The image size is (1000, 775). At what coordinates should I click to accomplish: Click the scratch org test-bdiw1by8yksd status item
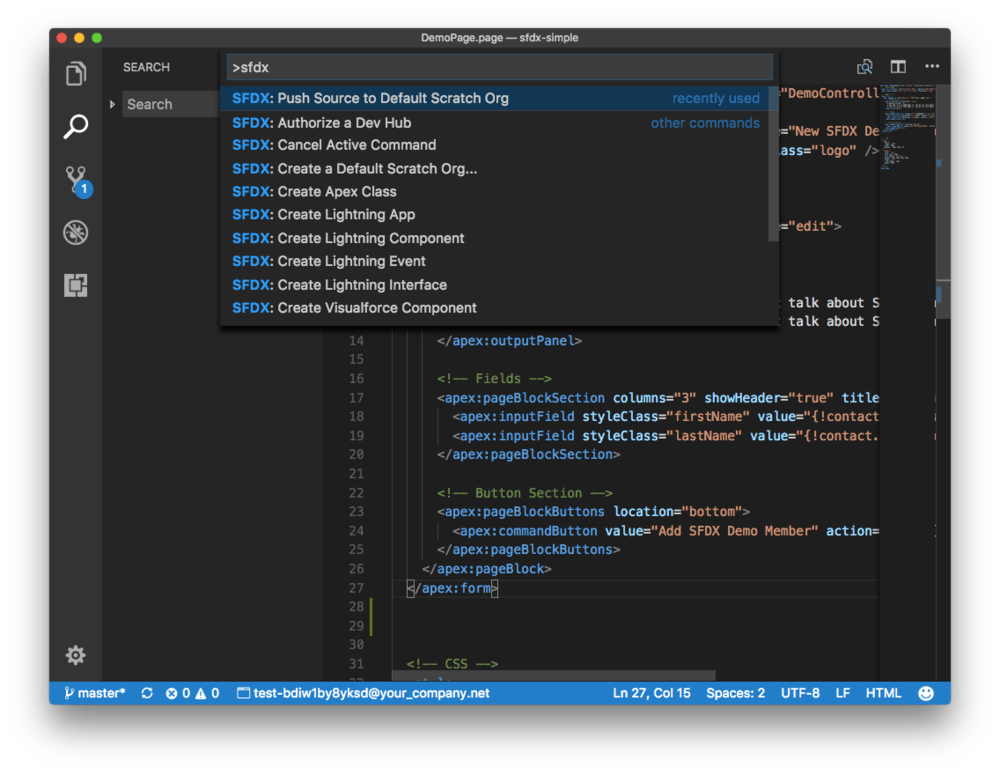[363, 693]
